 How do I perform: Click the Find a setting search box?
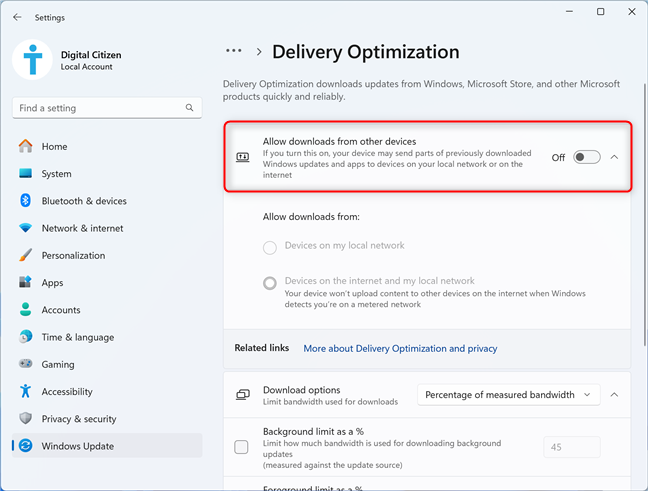[107, 108]
